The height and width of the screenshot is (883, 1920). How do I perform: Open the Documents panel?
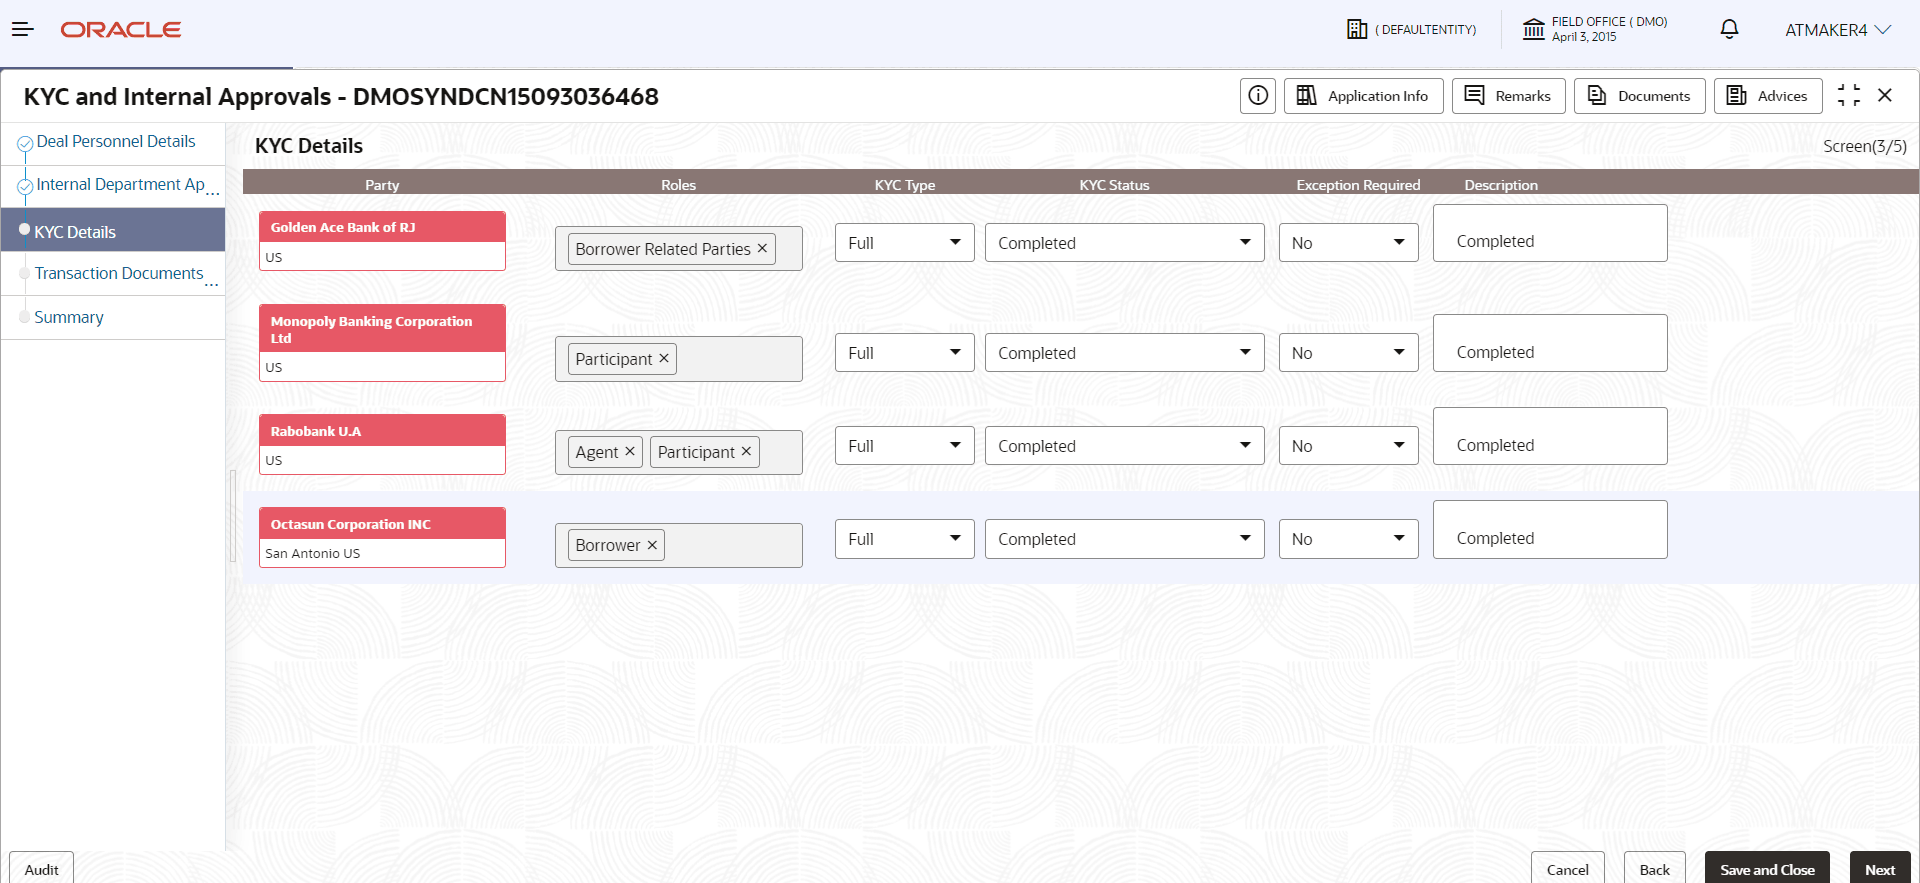pyautogui.click(x=1640, y=96)
